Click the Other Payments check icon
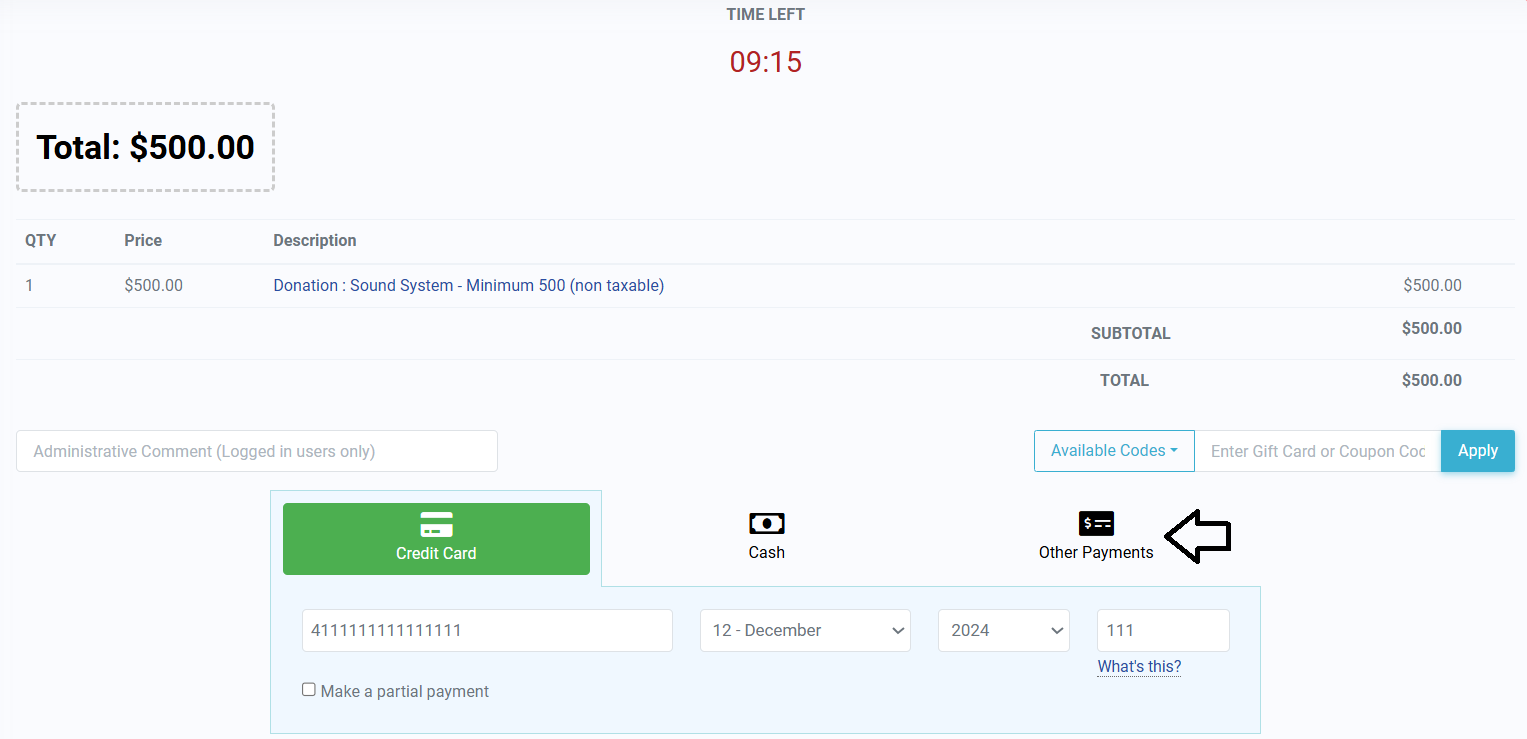The height and width of the screenshot is (739, 1527). pos(1096,523)
